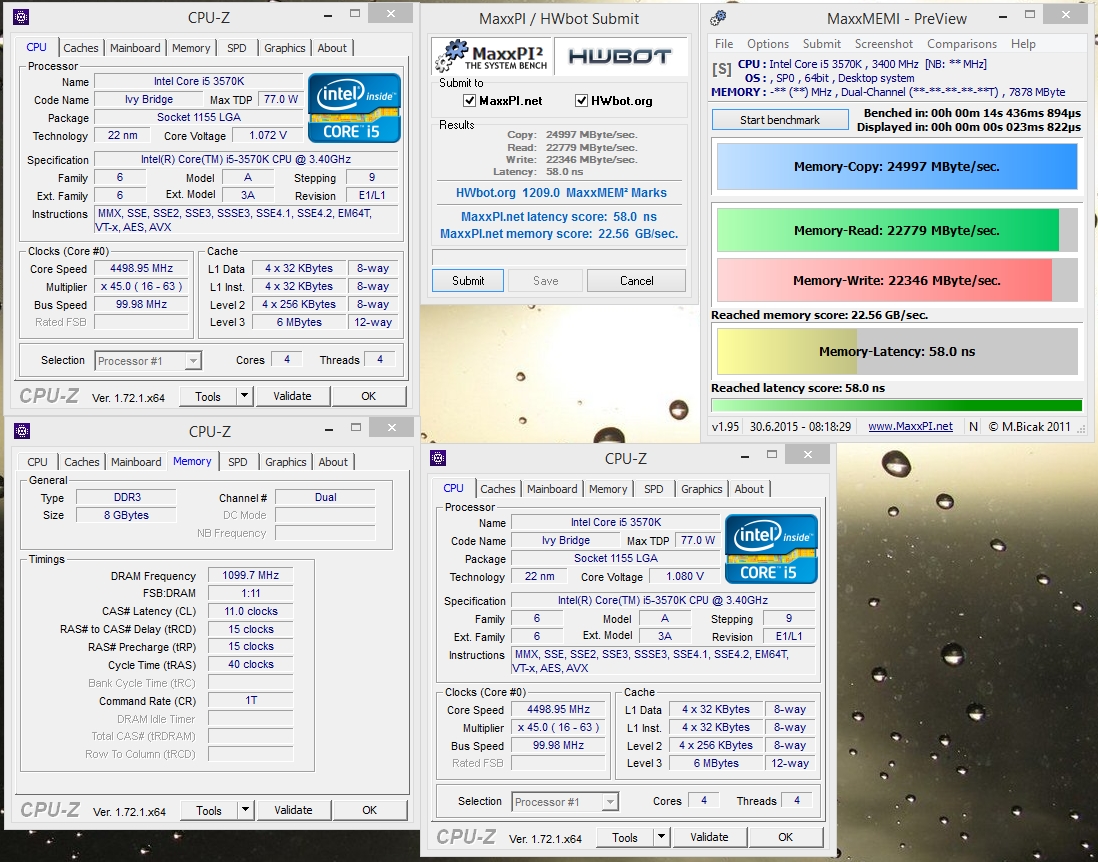Select CPU tab in the Memory CPU-Z window
This screenshot has width=1098, height=862.
(x=37, y=461)
